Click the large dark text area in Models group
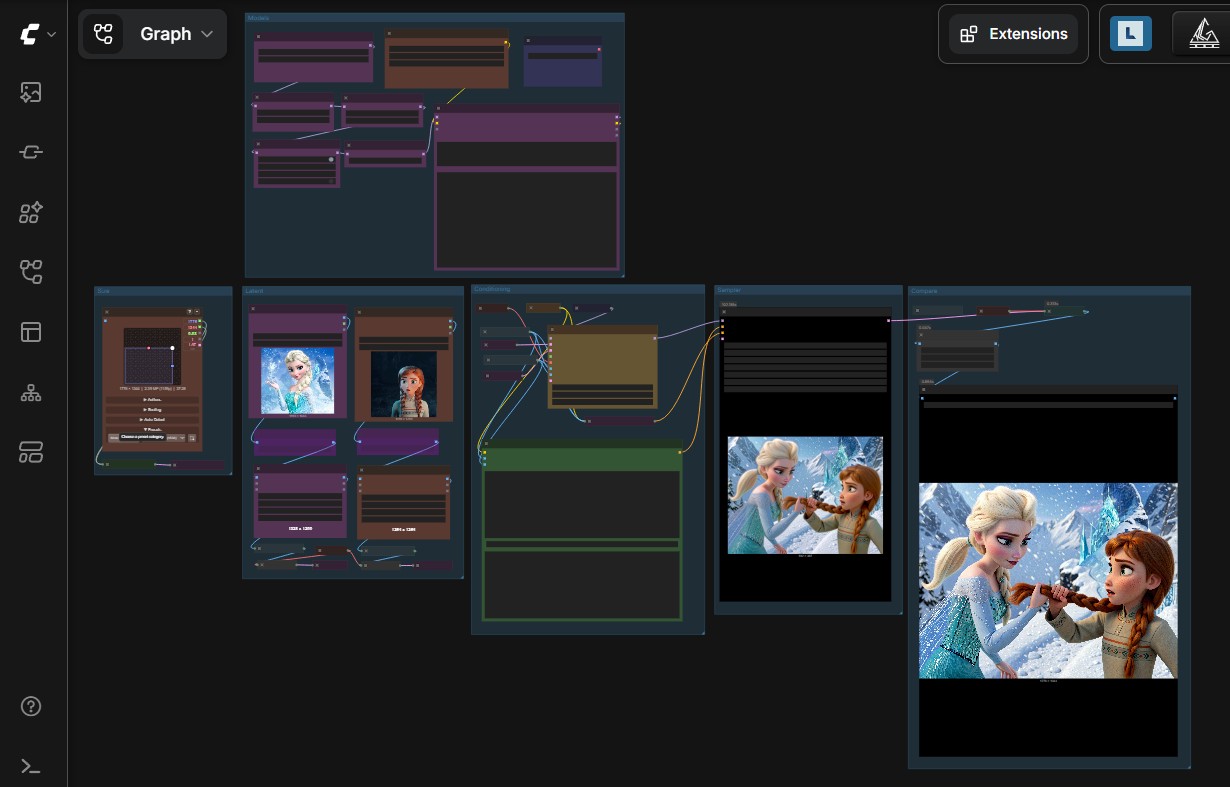The width and height of the screenshot is (1230, 787). [x=526, y=219]
